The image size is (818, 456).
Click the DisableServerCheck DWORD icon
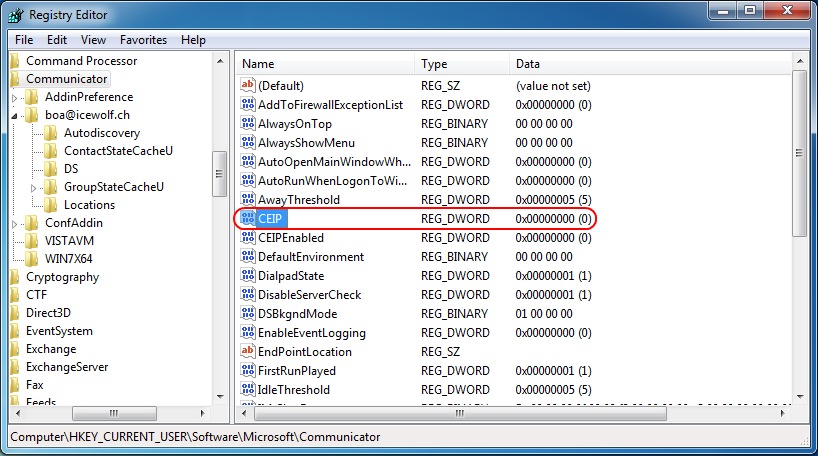(248, 295)
